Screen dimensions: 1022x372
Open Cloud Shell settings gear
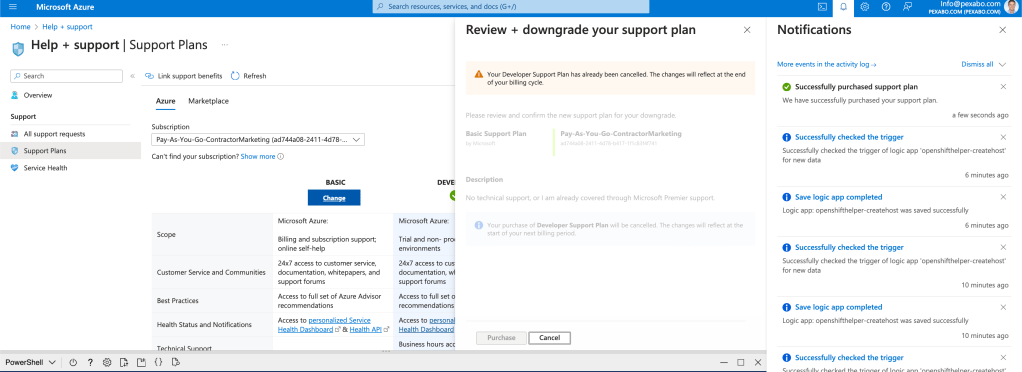(108, 362)
